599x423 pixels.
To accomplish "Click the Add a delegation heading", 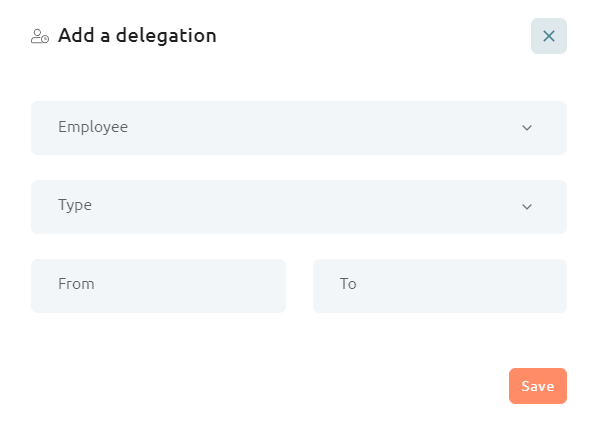I will 137,36.
